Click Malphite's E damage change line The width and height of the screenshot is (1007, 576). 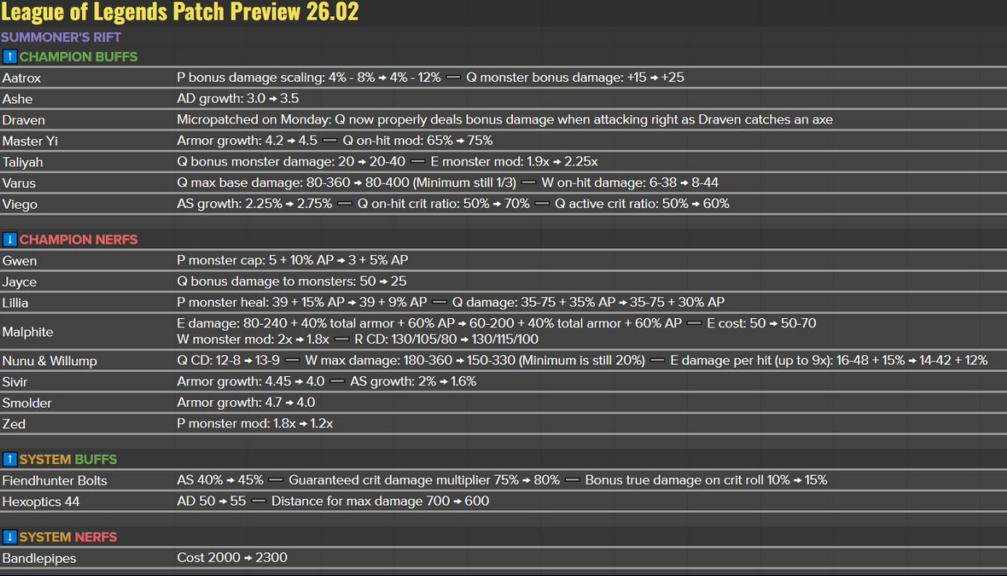coord(430,323)
